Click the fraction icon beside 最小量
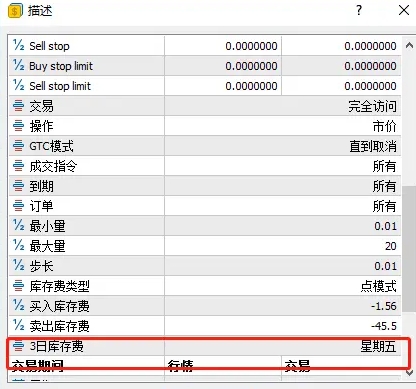 19,225
